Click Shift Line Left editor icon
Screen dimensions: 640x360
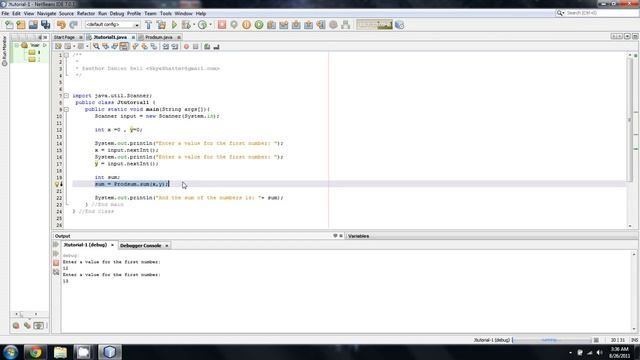point(165,47)
